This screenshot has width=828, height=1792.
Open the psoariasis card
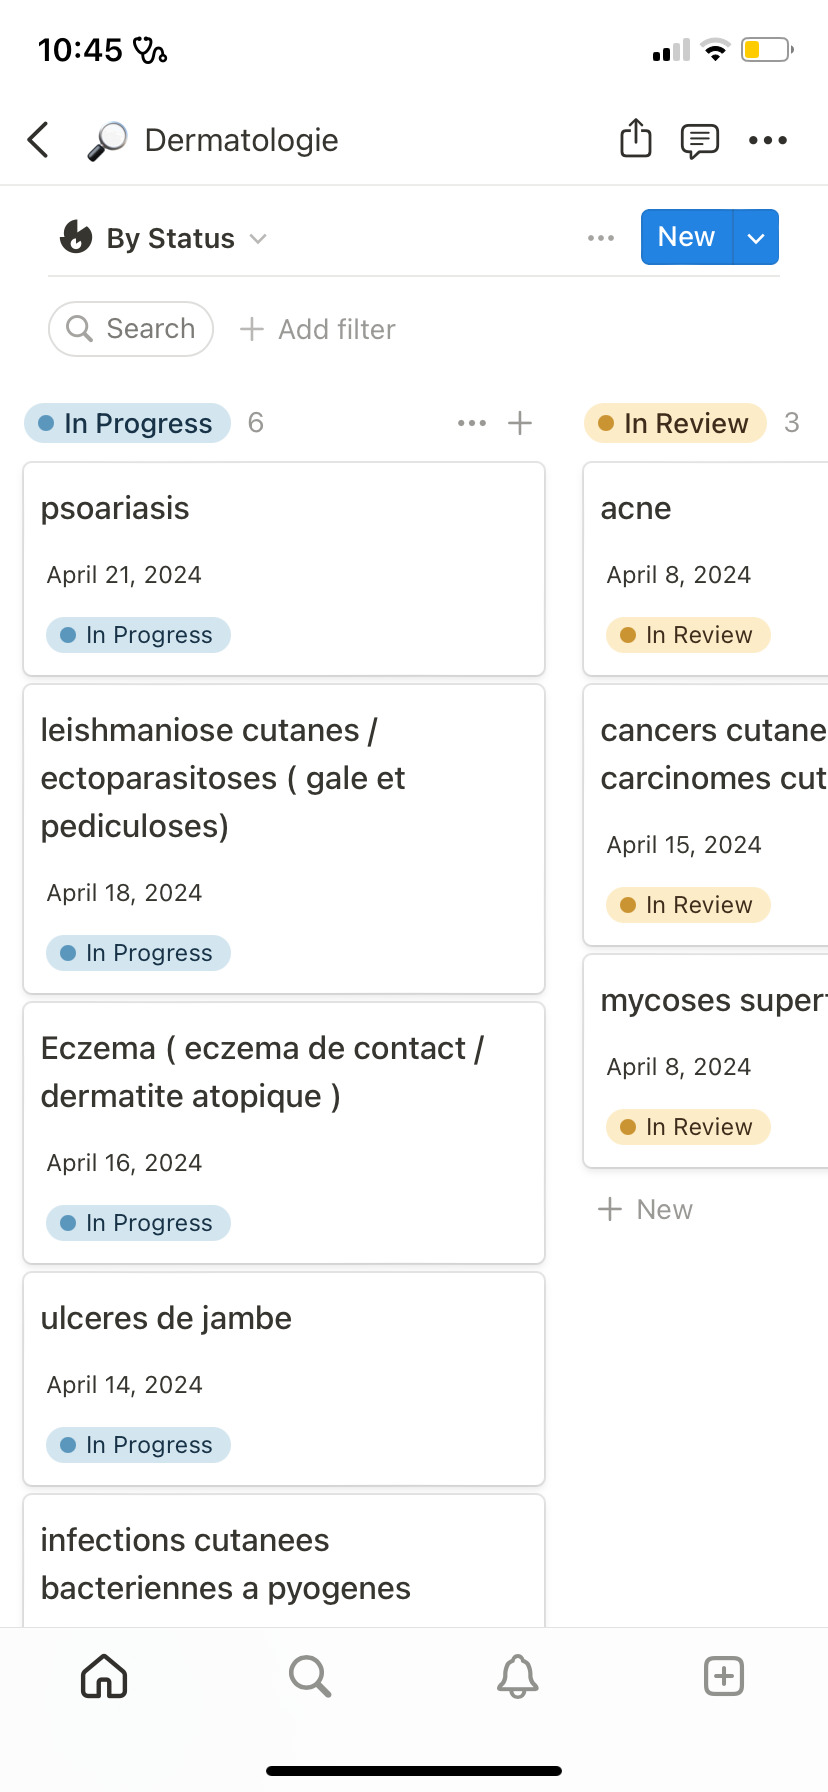(x=284, y=569)
